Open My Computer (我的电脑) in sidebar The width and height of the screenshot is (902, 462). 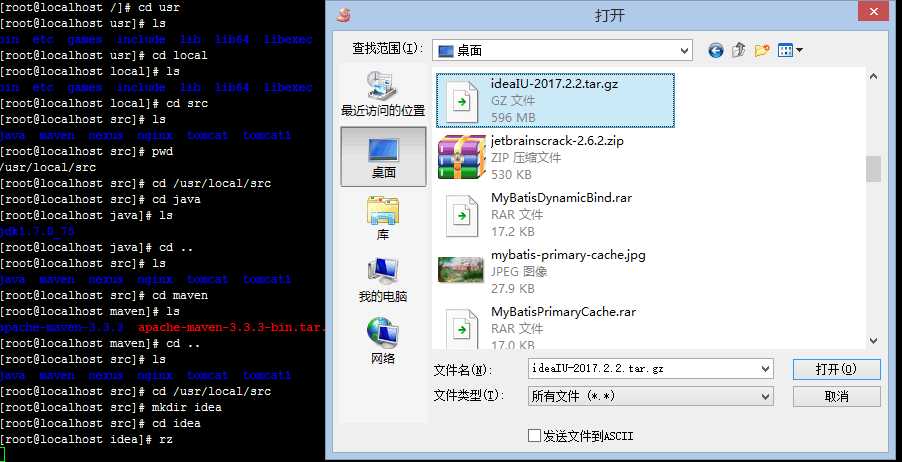[x=383, y=280]
